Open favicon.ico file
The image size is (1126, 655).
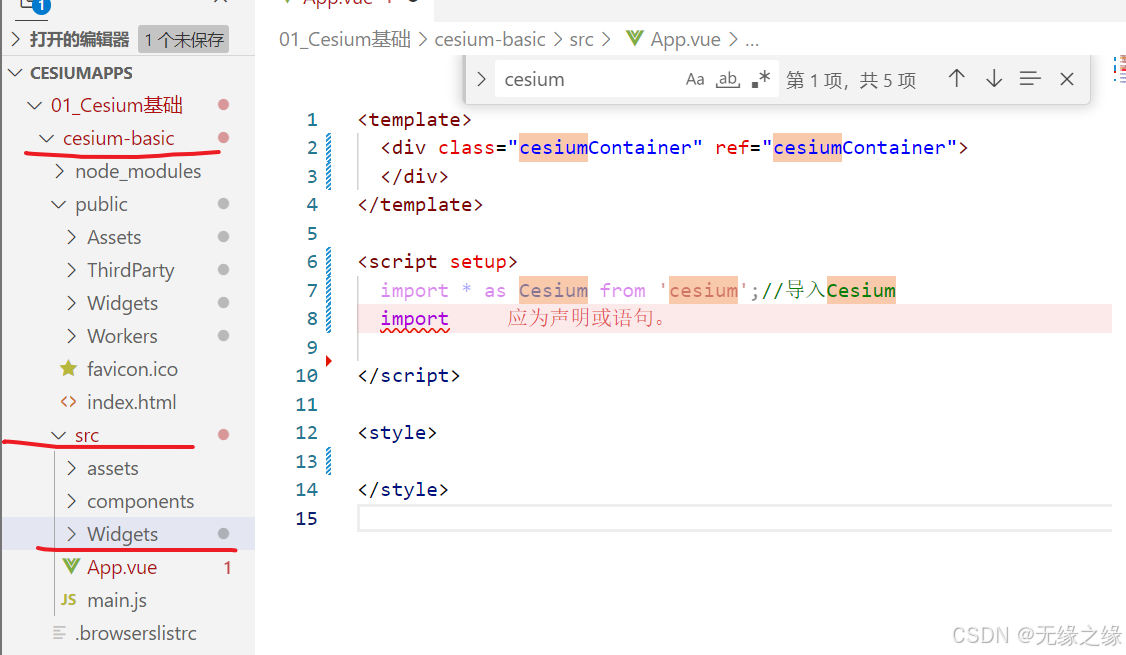[x=132, y=369]
